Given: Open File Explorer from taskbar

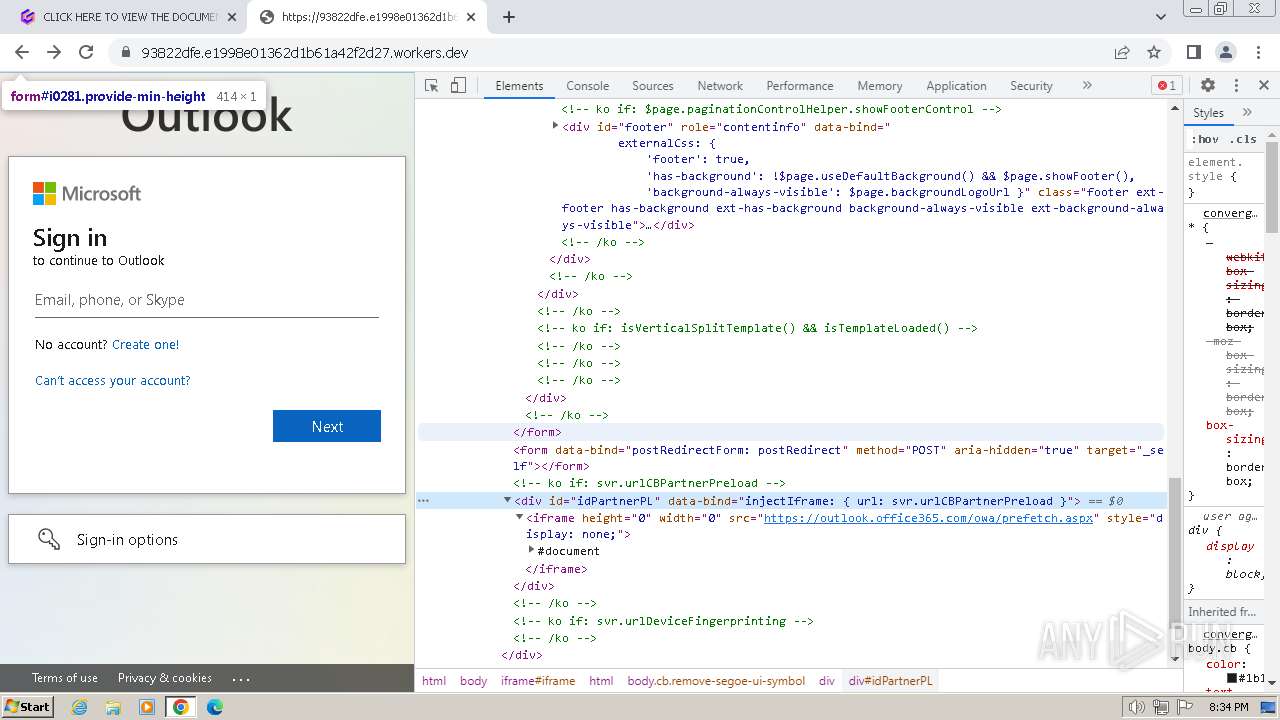Looking at the screenshot, I should pos(113,707).
